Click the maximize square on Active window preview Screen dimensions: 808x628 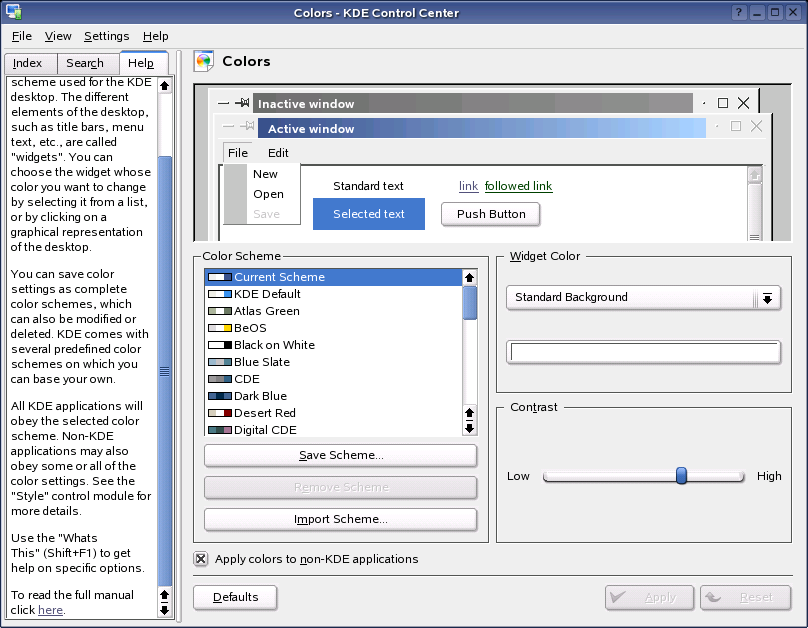tap(736, 126)
